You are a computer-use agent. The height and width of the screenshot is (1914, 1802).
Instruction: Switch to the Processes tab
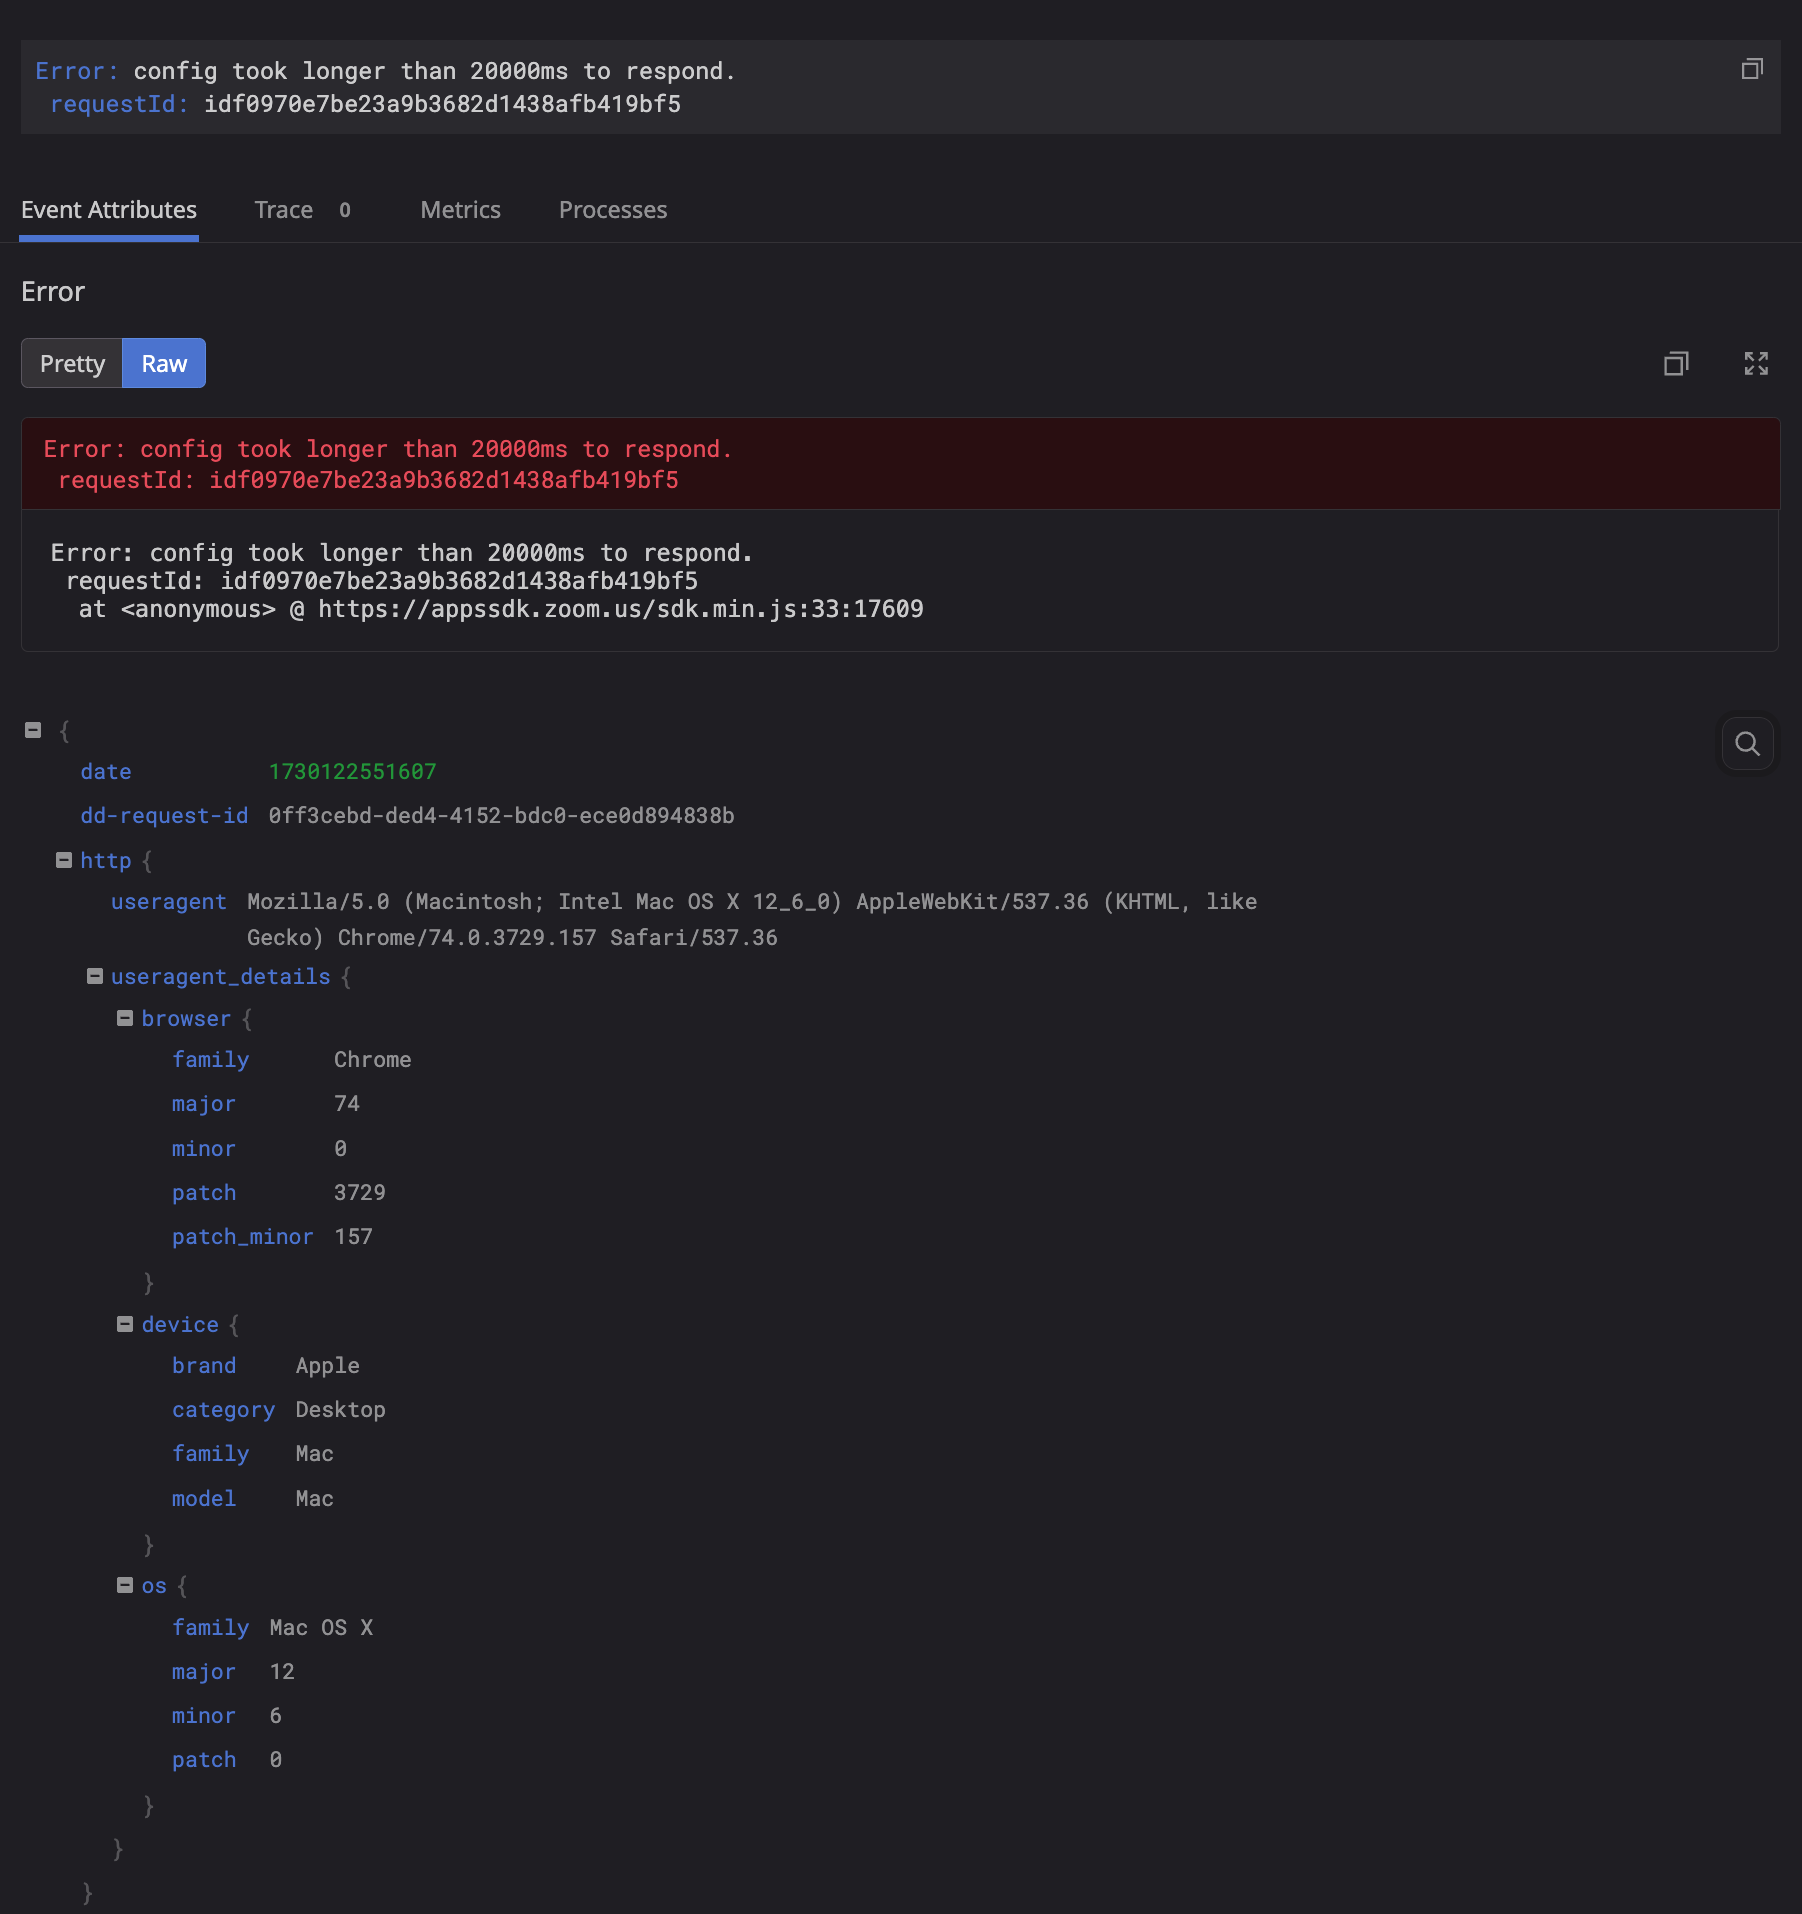tap(612, 210)
